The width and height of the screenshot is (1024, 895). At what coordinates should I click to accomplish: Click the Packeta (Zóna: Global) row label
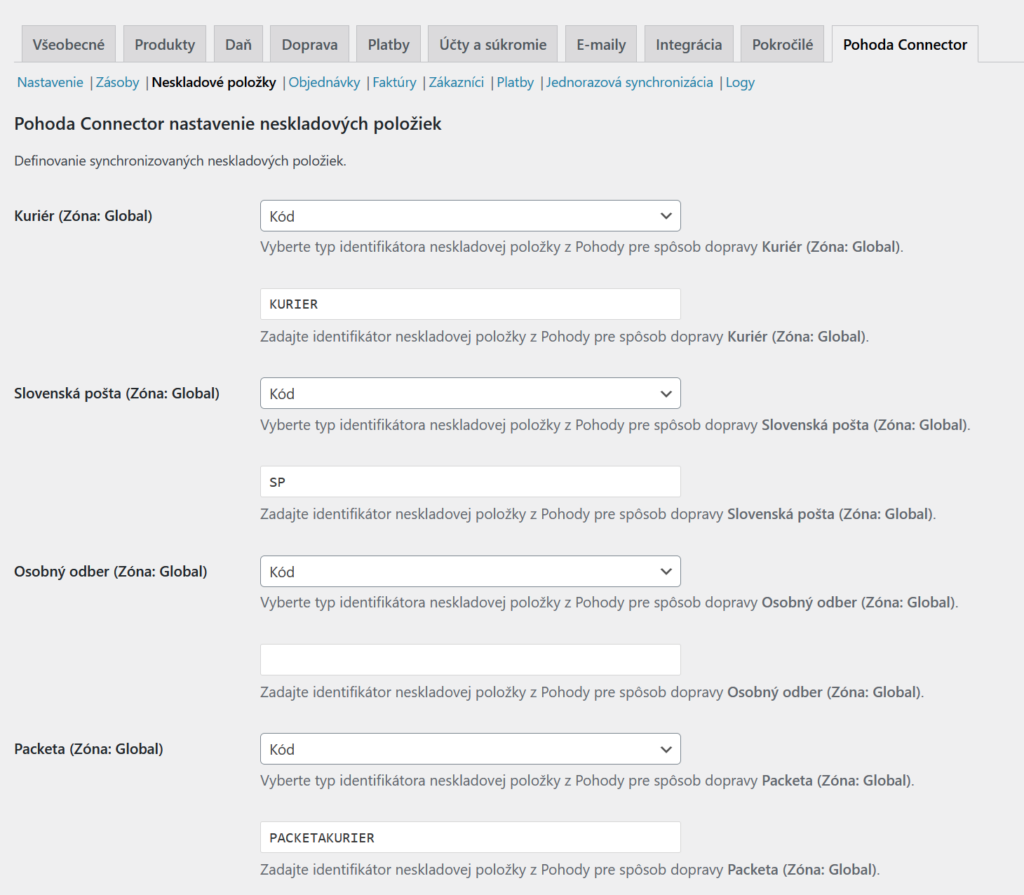click(89, 749)
